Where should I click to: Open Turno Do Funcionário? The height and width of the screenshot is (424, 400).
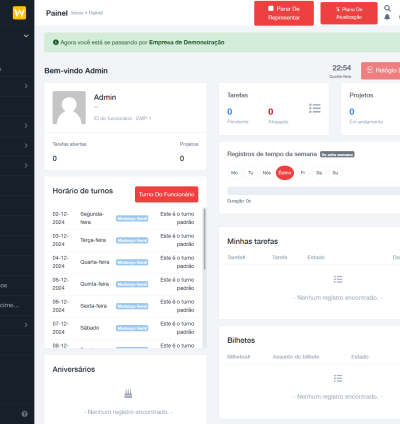(167, 194)
